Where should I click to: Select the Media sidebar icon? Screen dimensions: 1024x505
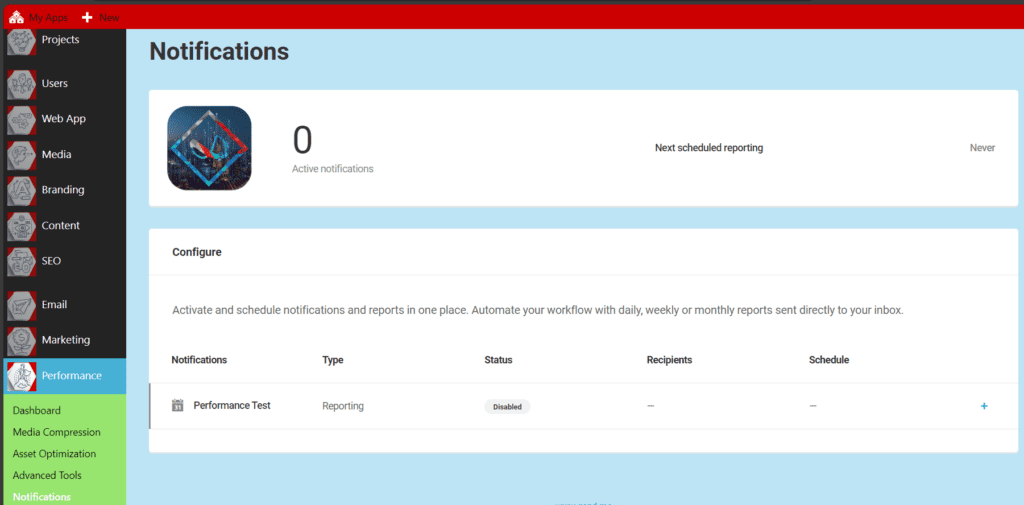(x=21, y=156)
